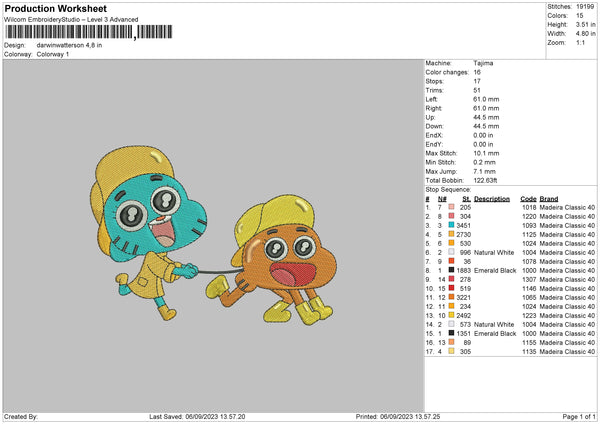Click the 'Stop Sequence:' heading
Image resolution: width=600 pixels, height=424 pixels.
[448, 189]
